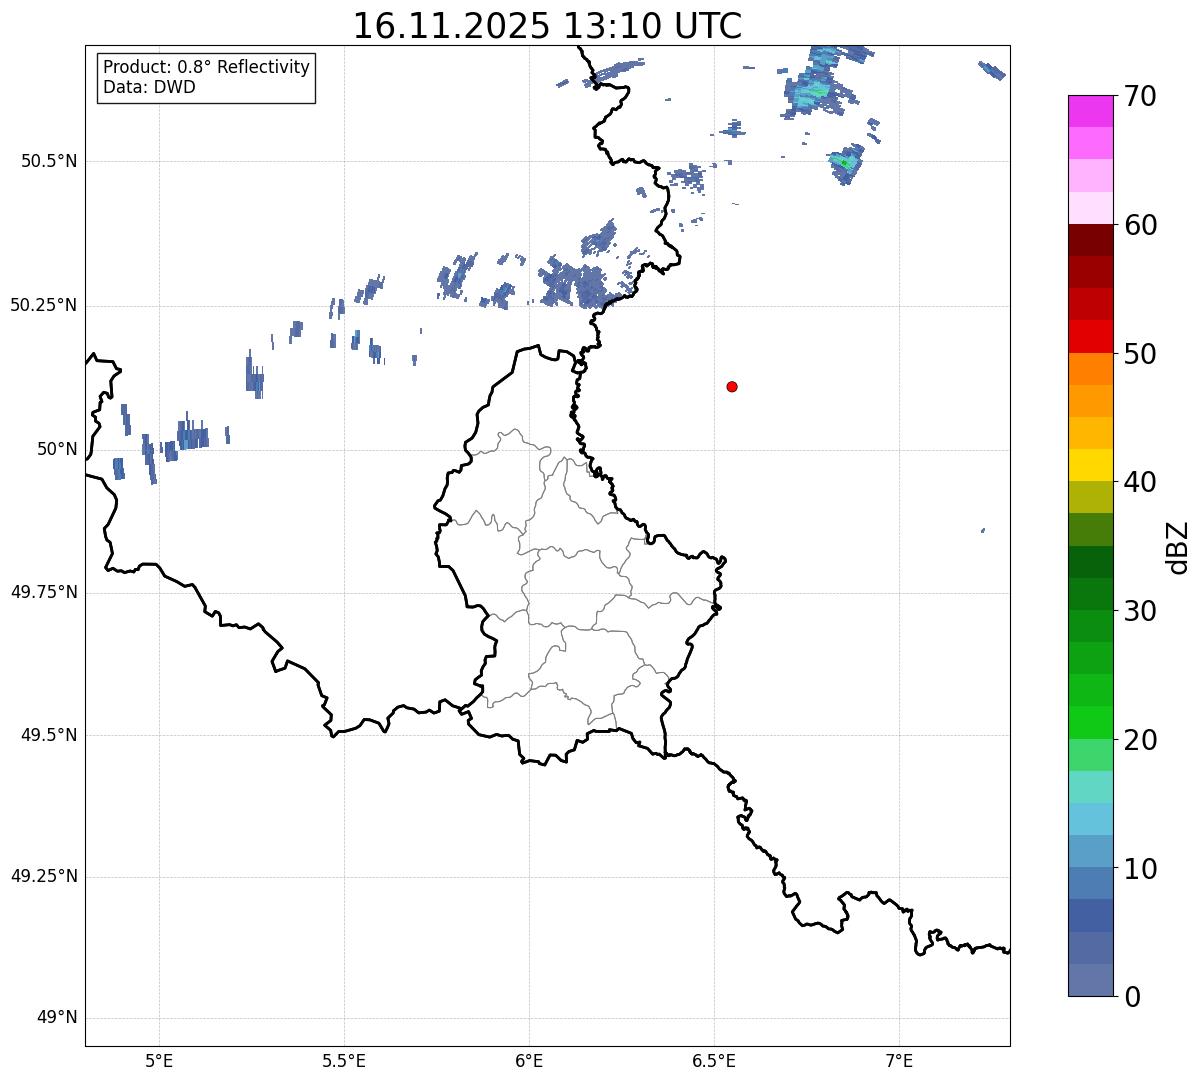Click the 'Product: 0.8° Reflectivity' label

207,67
